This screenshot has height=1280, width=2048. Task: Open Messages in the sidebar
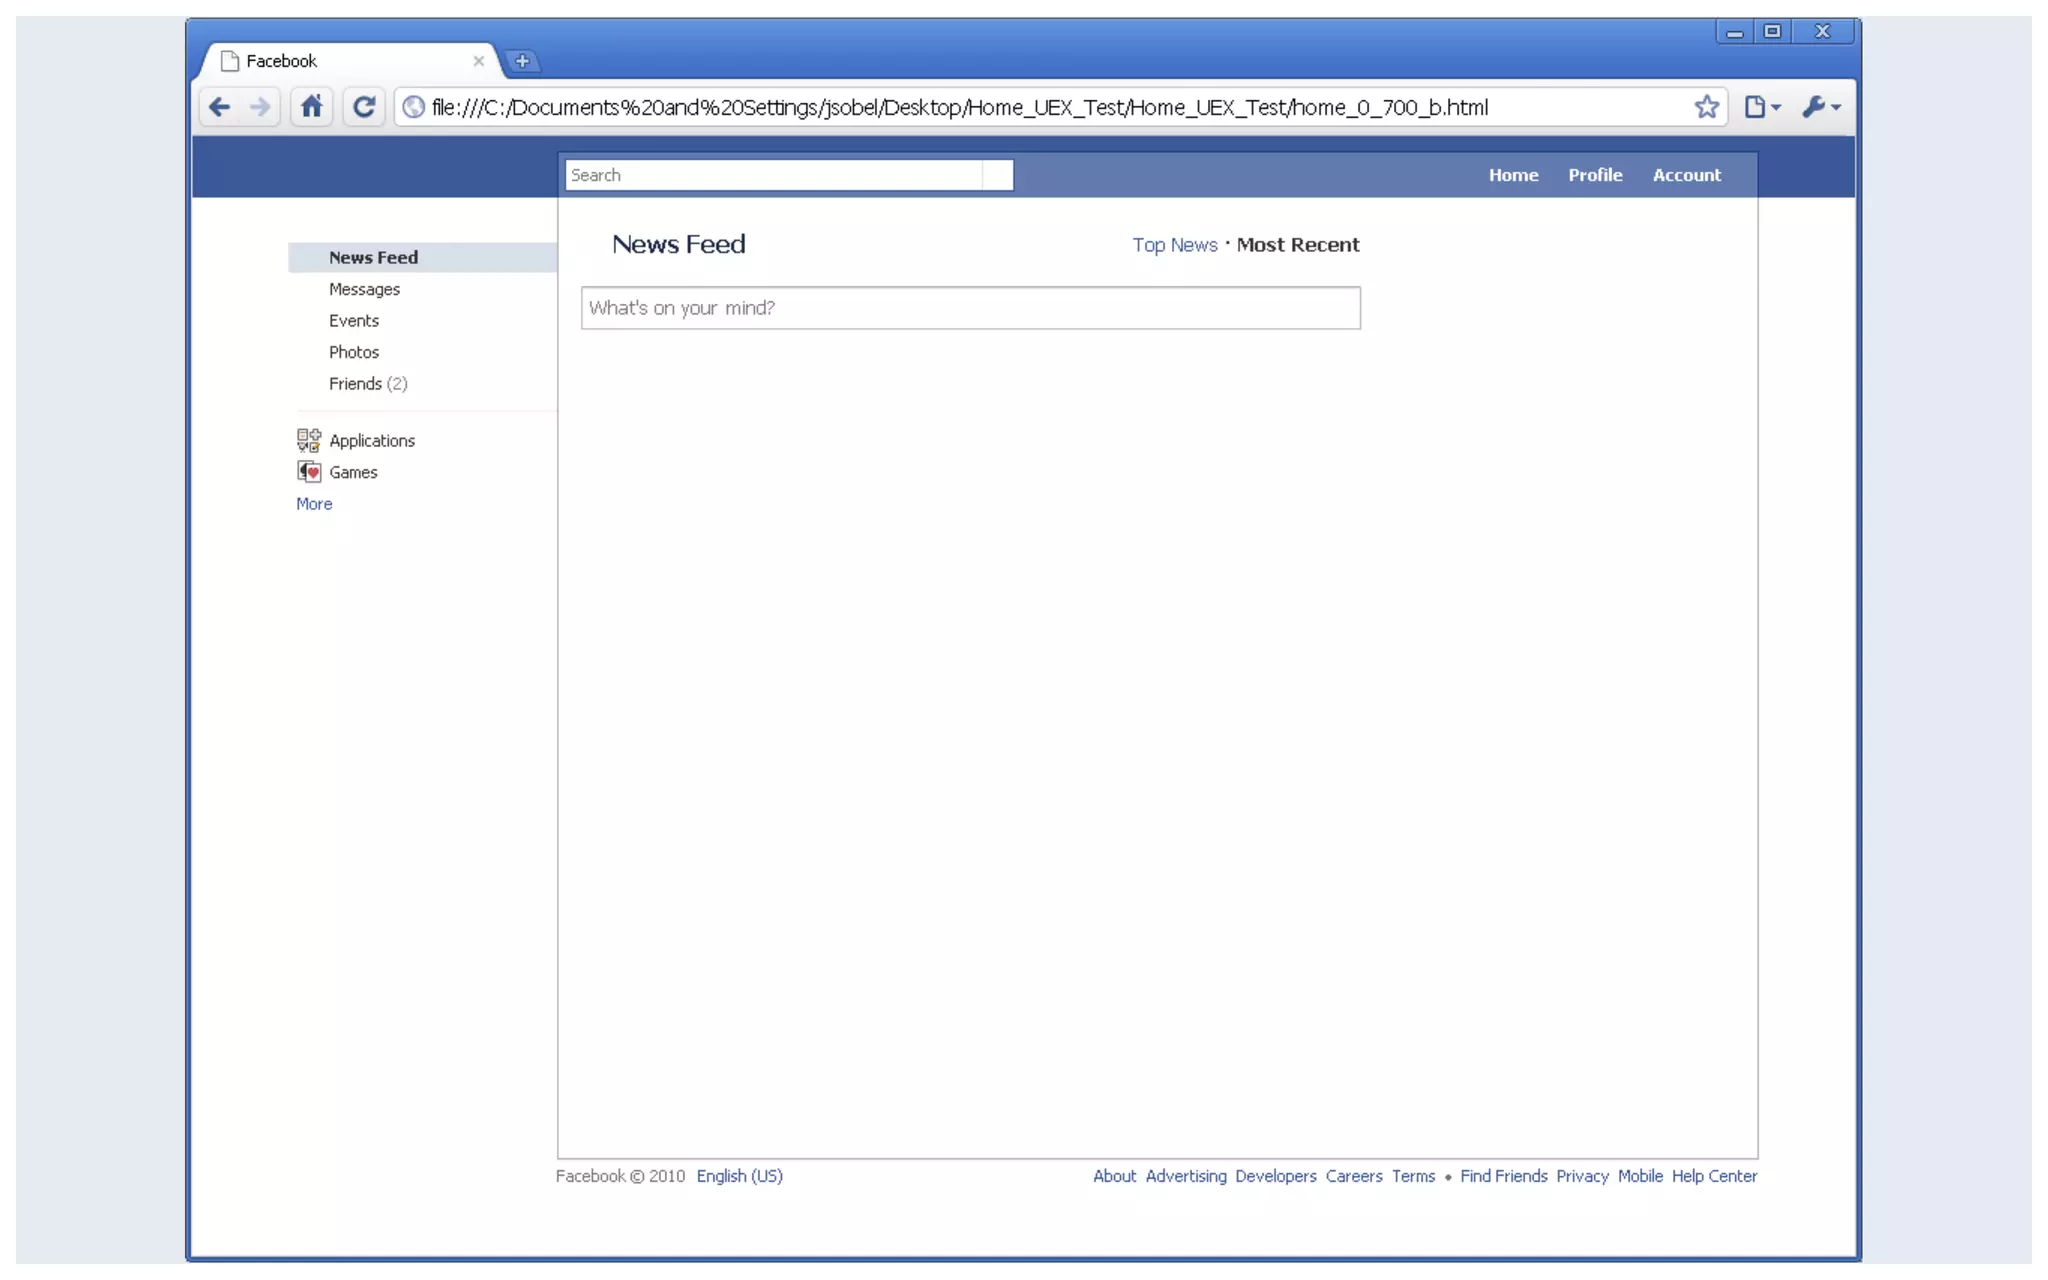pyautogui.click(x=364, y=289)
